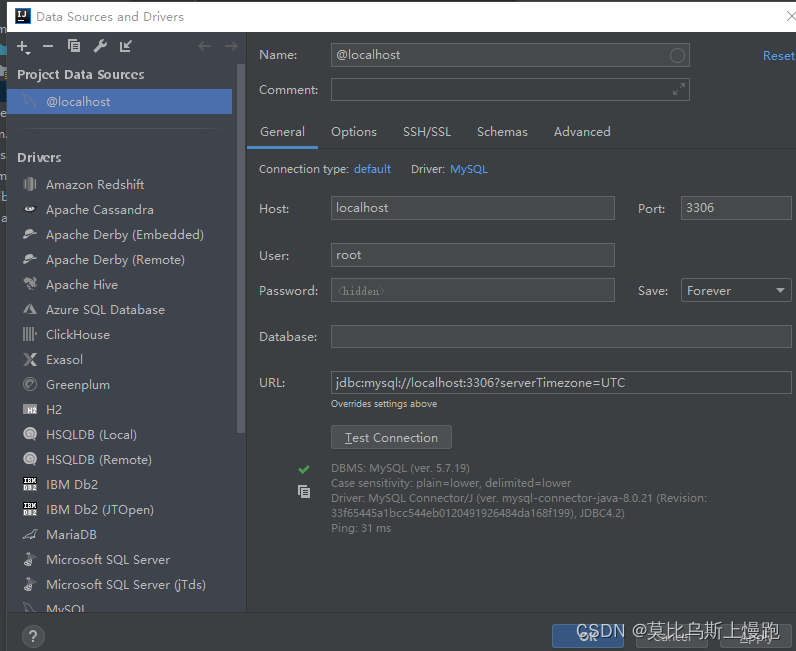Copy connection test result to clipboard

(x=304, y=492)
